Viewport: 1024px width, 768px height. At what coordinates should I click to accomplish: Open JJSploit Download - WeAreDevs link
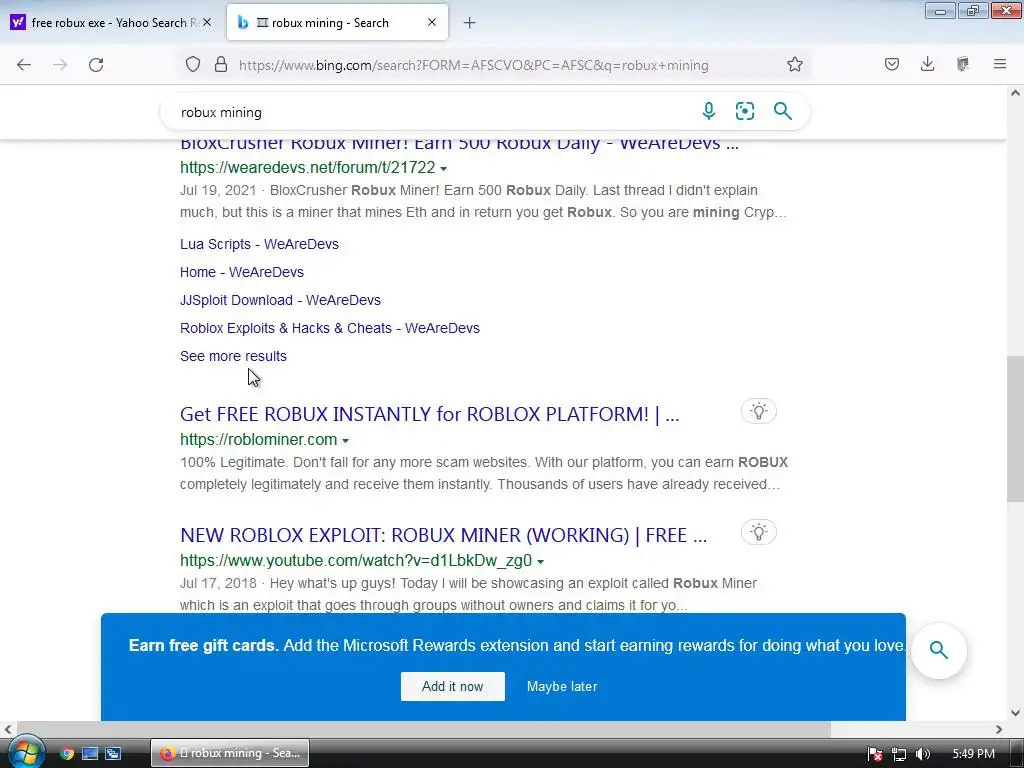(280, 300)
